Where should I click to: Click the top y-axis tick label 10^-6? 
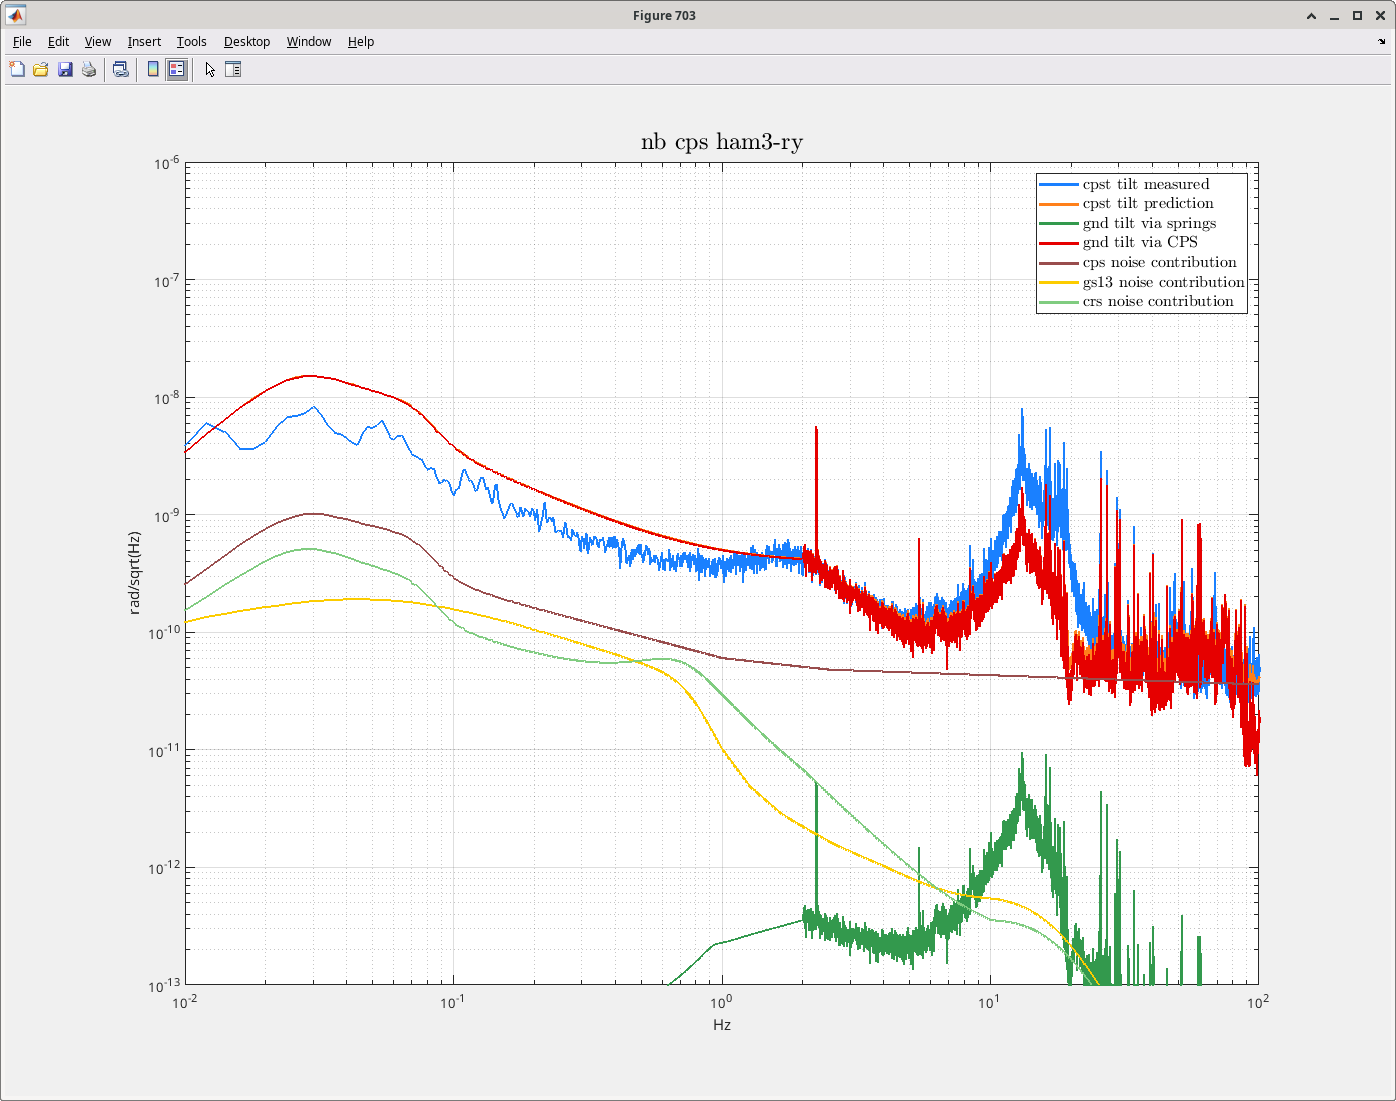pos(166,163)
